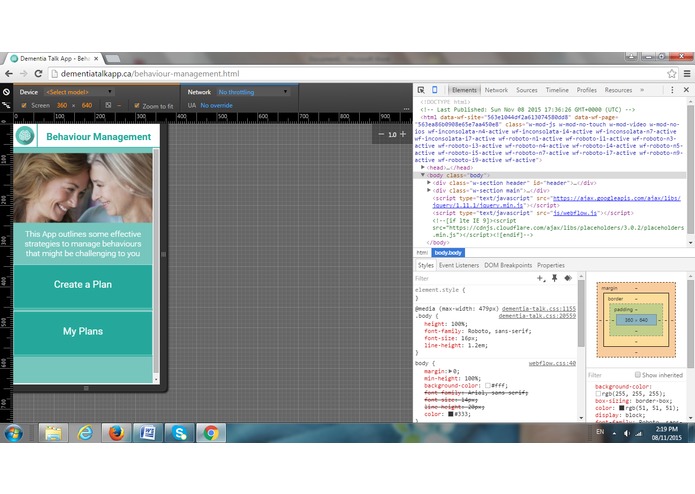Click the computed rgb(51, 51, 51) swatch
Screen dimensions: 695x494
point(621,408)
